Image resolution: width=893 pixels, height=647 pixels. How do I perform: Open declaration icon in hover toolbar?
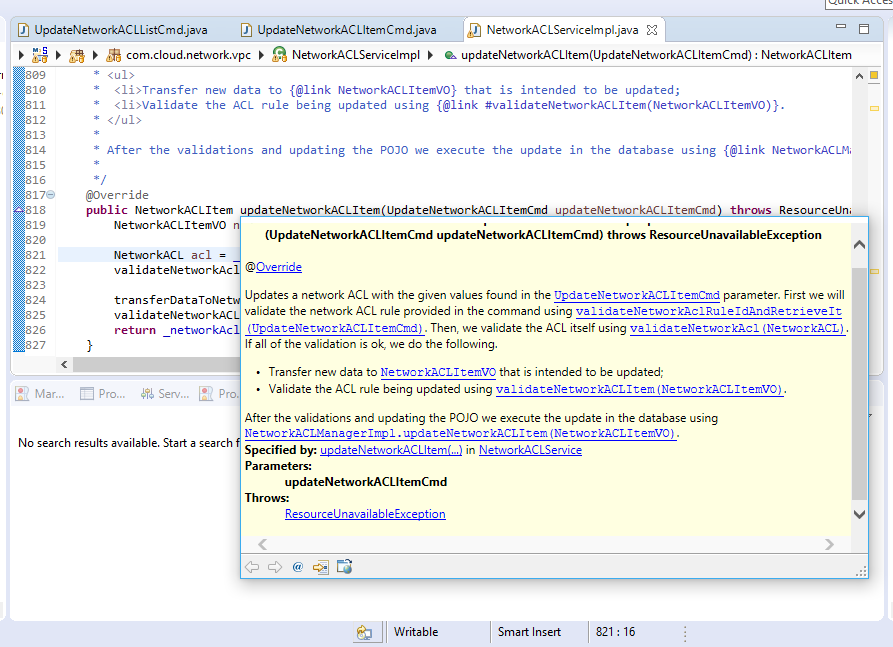tap(321, 567)
